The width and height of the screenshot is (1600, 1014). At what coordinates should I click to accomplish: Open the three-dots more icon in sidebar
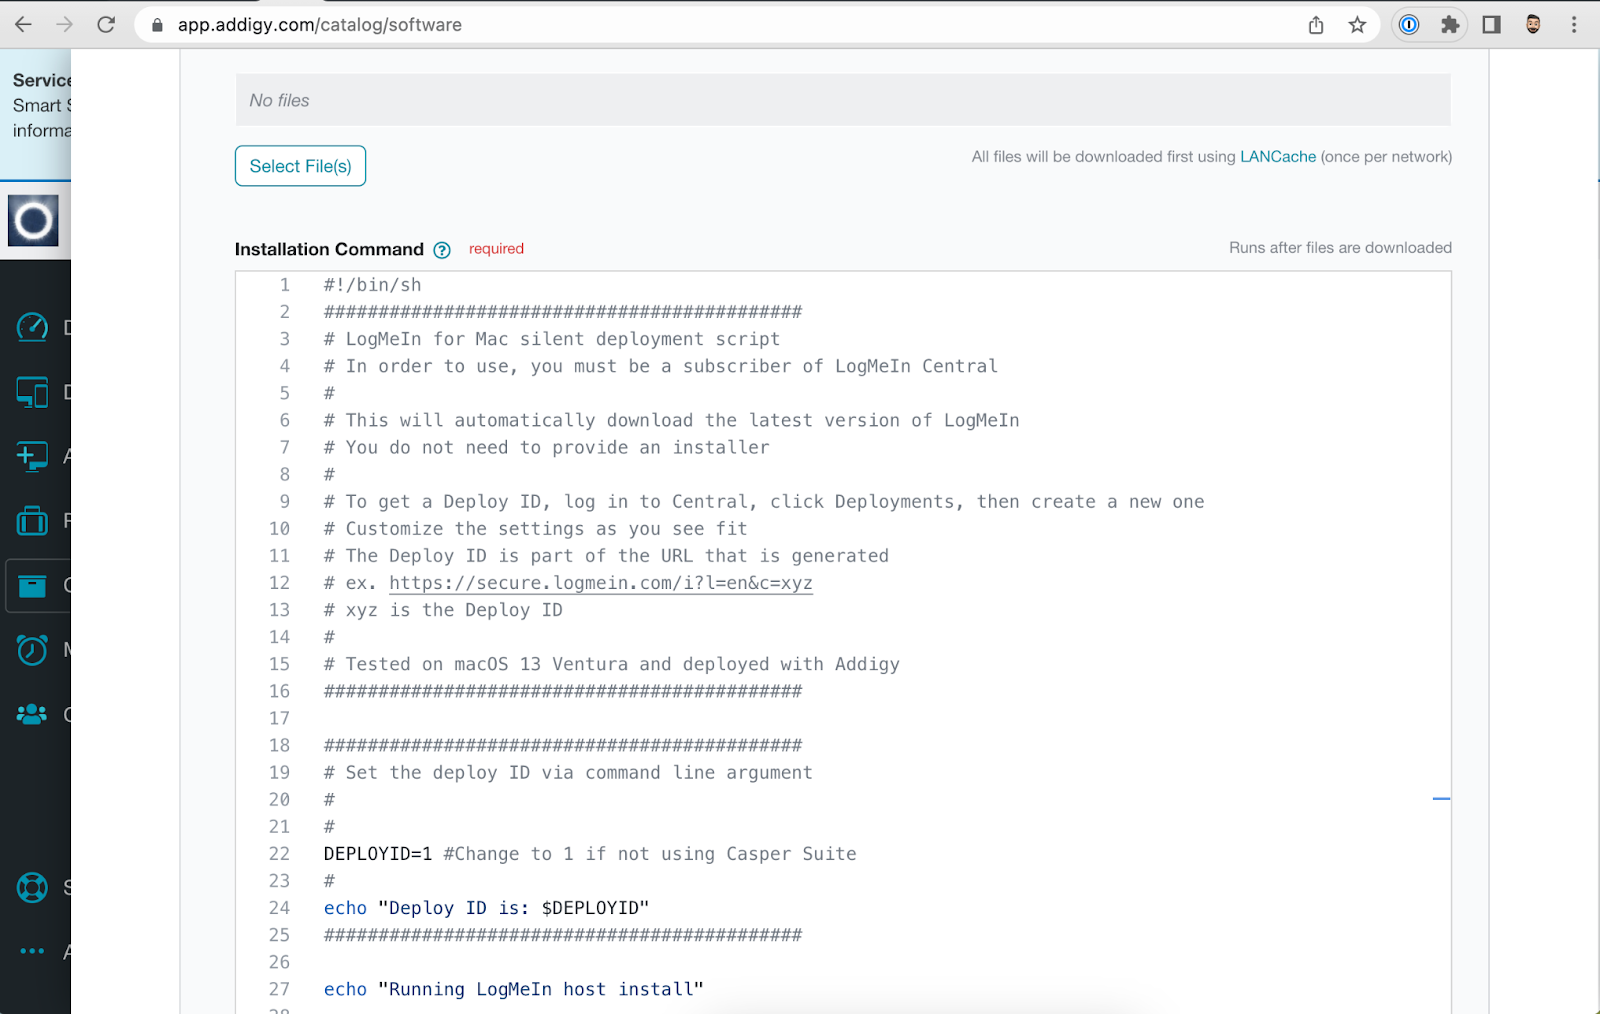32,951
